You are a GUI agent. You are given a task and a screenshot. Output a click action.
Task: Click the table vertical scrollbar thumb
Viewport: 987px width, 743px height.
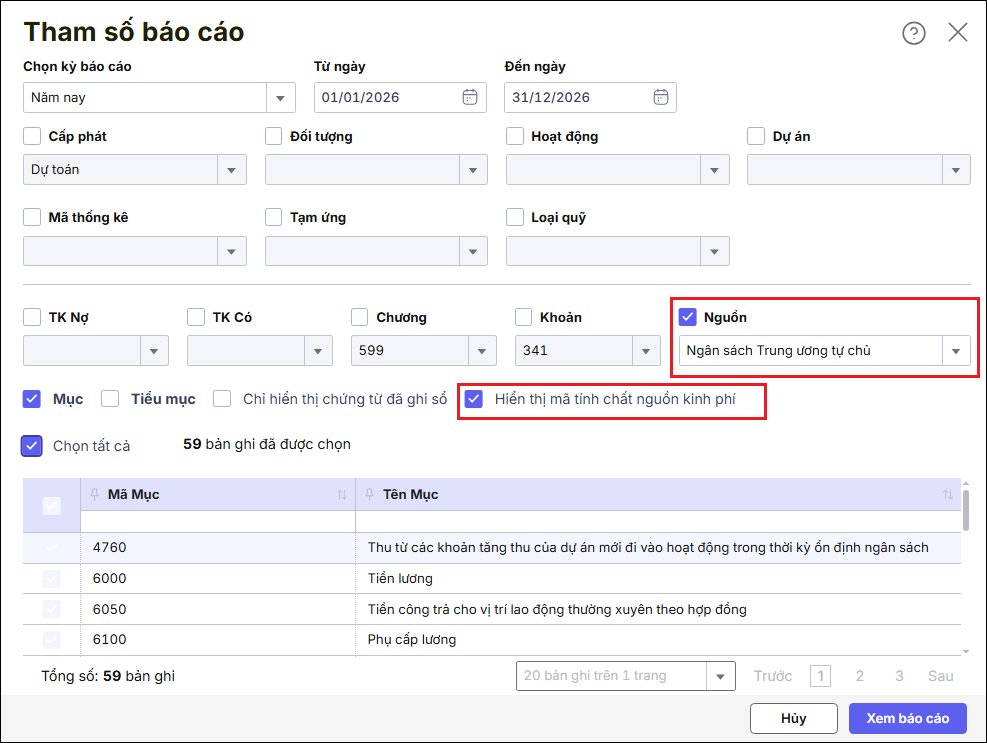pos(966,511)
